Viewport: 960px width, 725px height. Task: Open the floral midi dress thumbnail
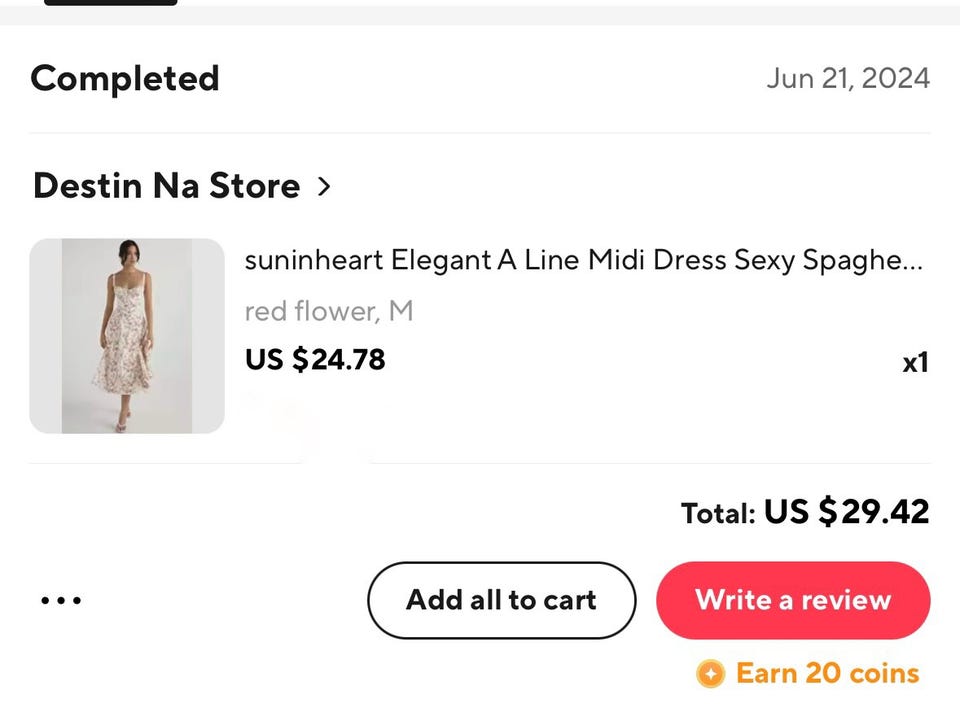(127, 336)
